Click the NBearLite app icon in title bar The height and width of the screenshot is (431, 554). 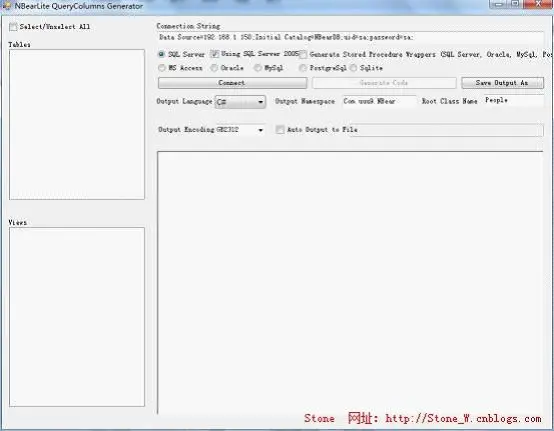pyautogui.click(x=6, y=6)
